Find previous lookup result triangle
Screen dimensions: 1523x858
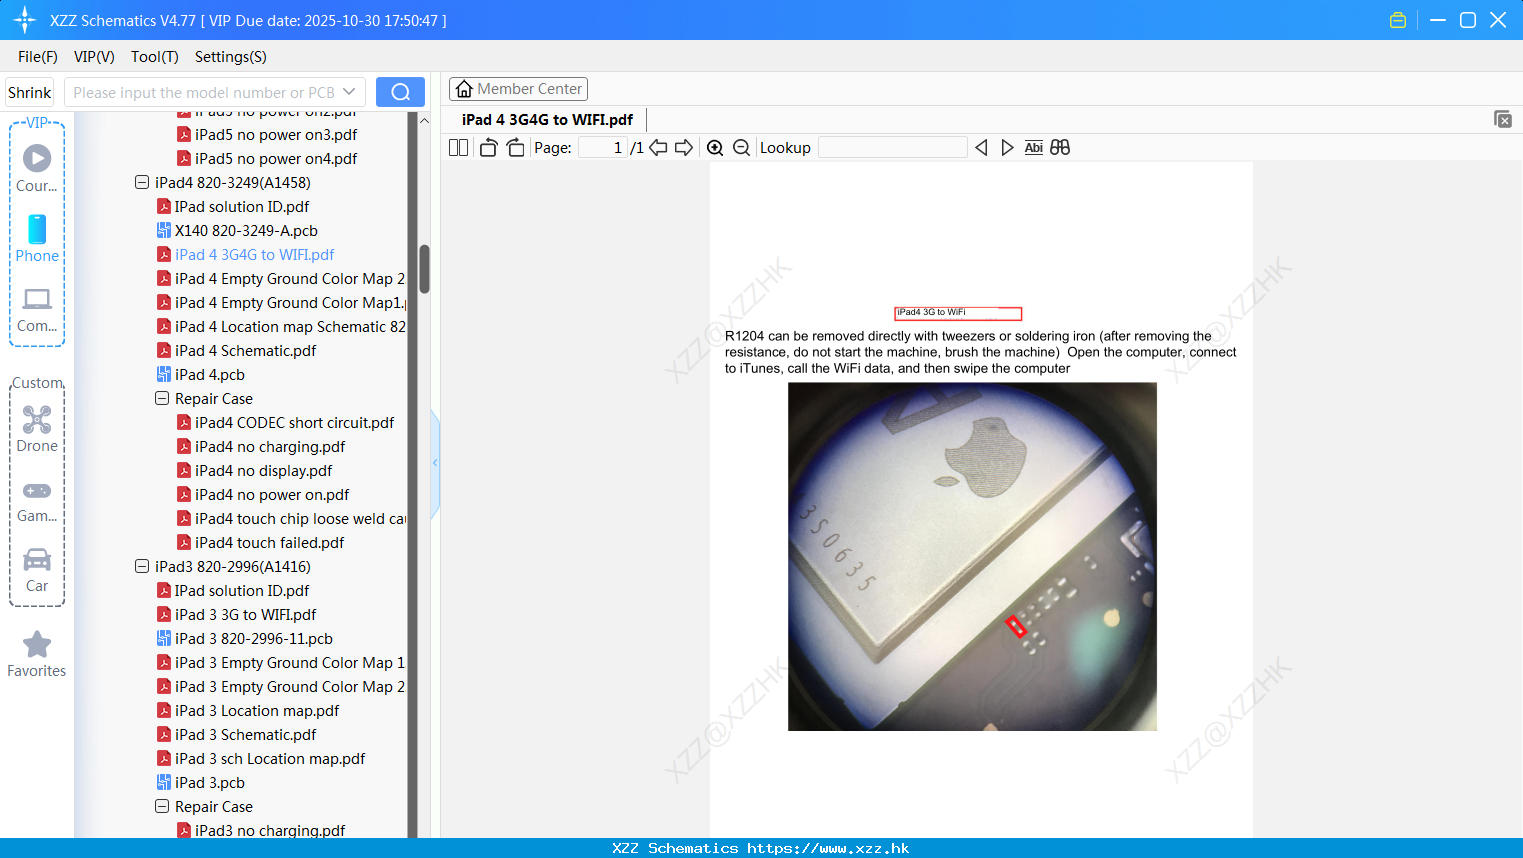981,148
